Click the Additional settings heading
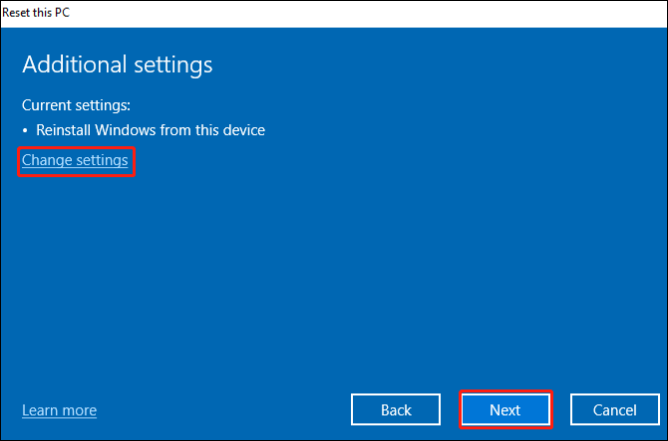This screenshot has height=441, width=668. point(117,65)
